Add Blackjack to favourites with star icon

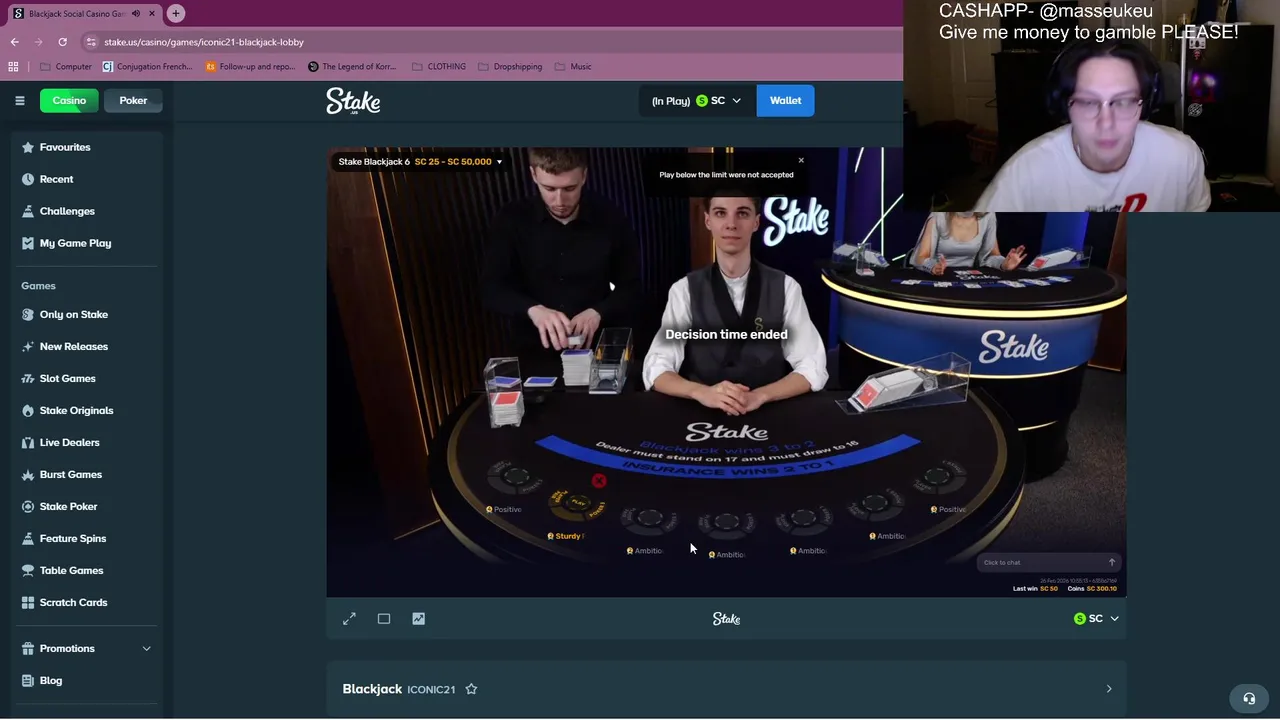[471, 689]
